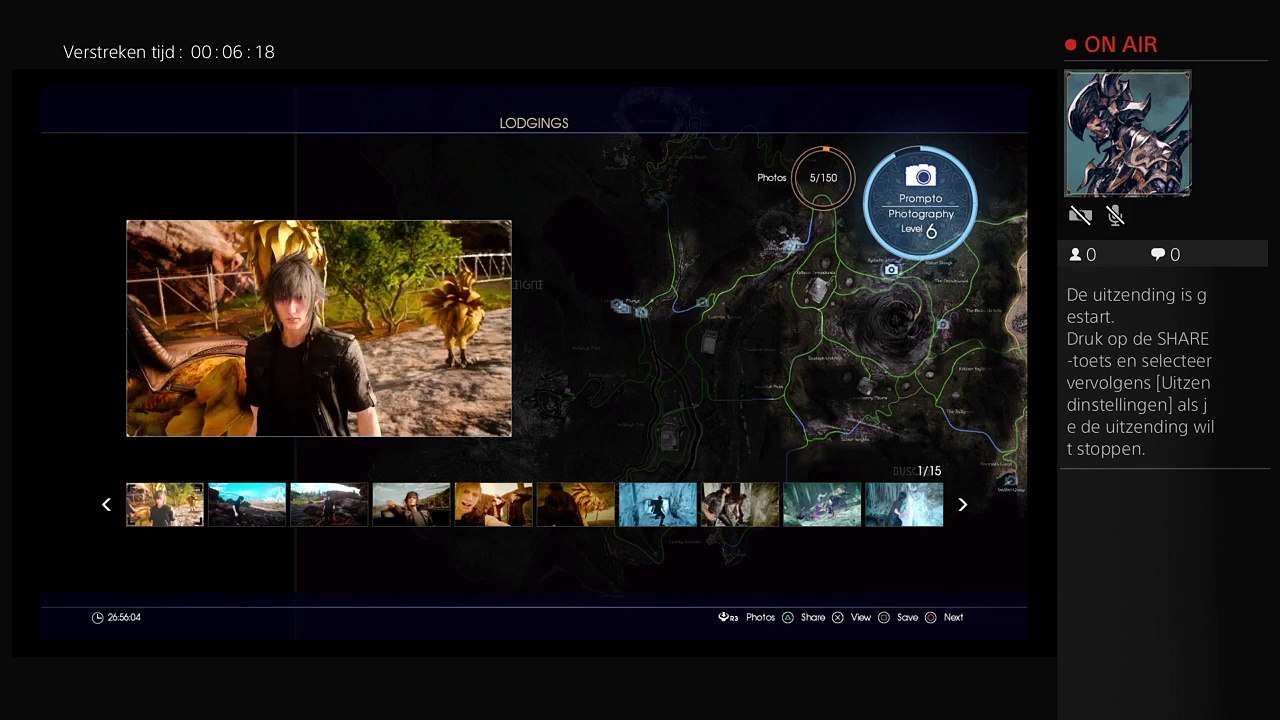Click the 1/15 photo counter text
The image size is (1280, 720).
tap(930, 471)
